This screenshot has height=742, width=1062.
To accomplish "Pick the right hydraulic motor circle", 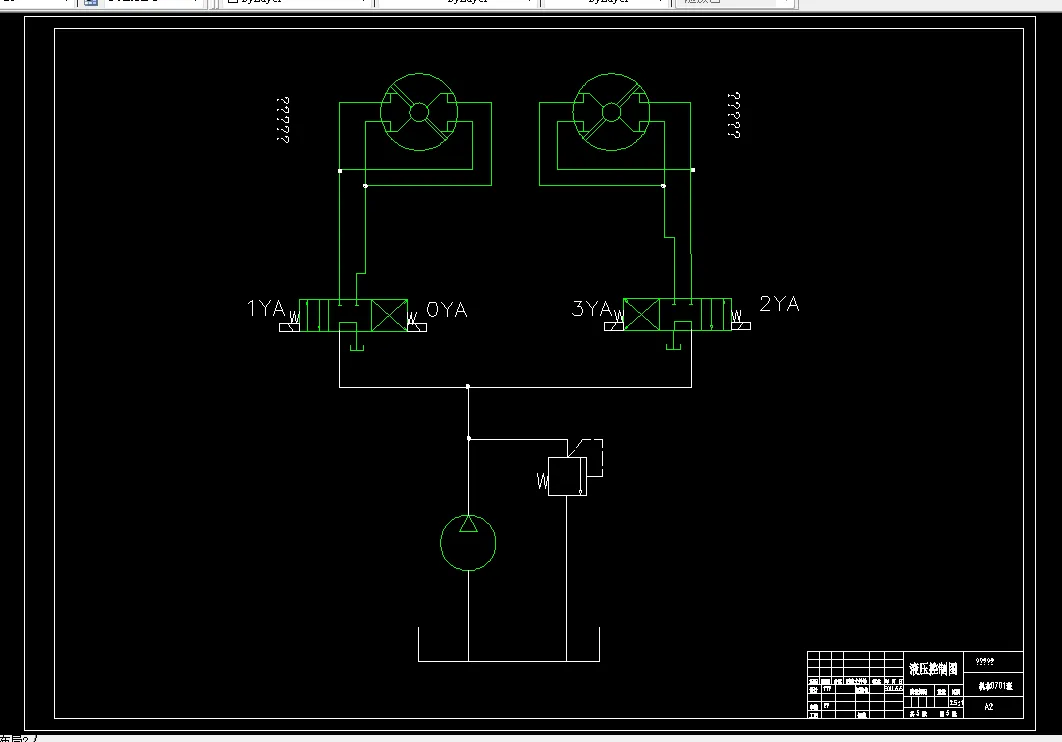I will (x=611, y=112).
